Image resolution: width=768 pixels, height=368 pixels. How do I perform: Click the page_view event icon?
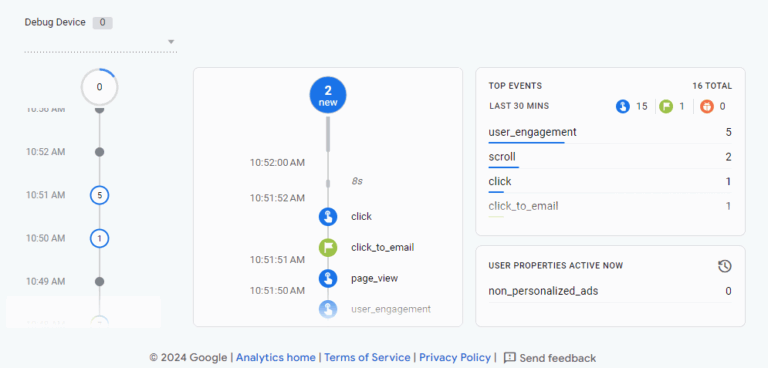point(328,278)
